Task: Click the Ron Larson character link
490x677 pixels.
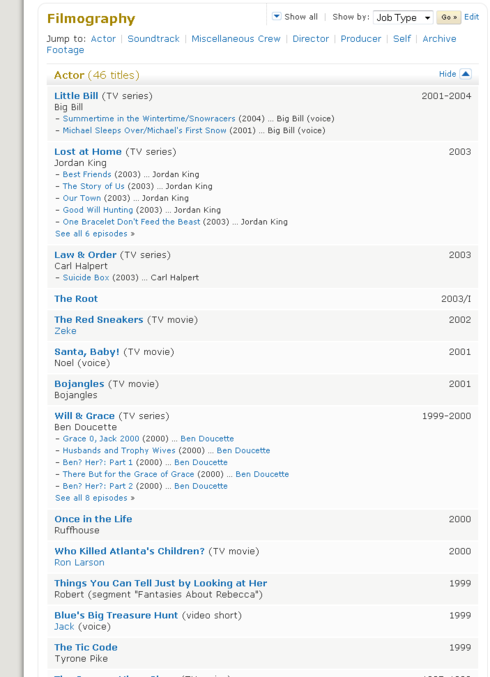Action: [79, 563]
